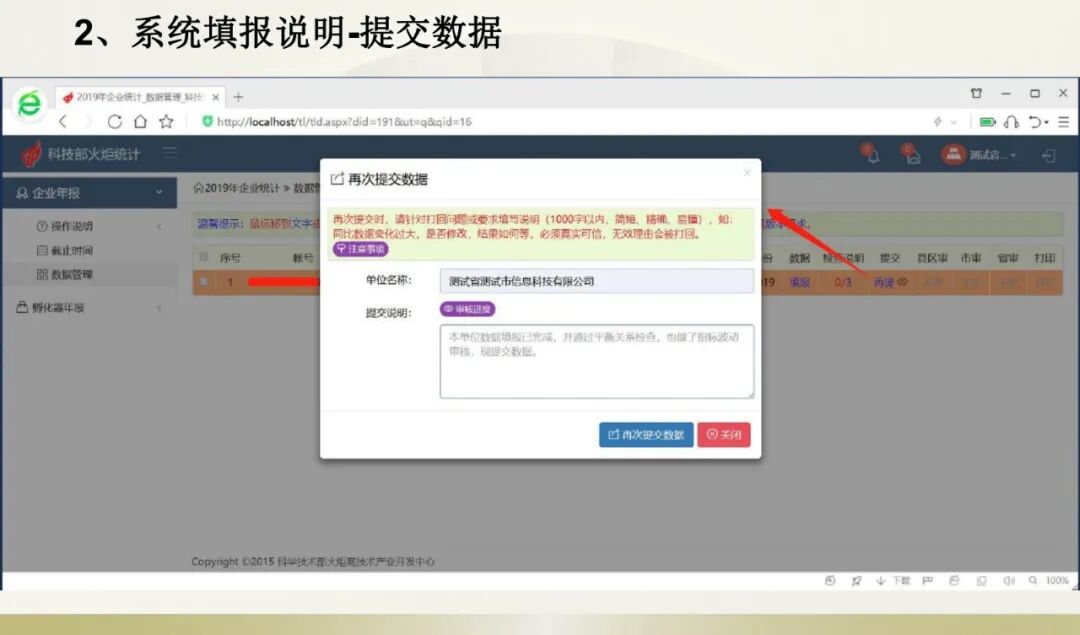The width and height of the screenshot is (1080, 635).
Task: Bookmark the page with the star icon
Action: pyautogui.click(x=166, y=122)
